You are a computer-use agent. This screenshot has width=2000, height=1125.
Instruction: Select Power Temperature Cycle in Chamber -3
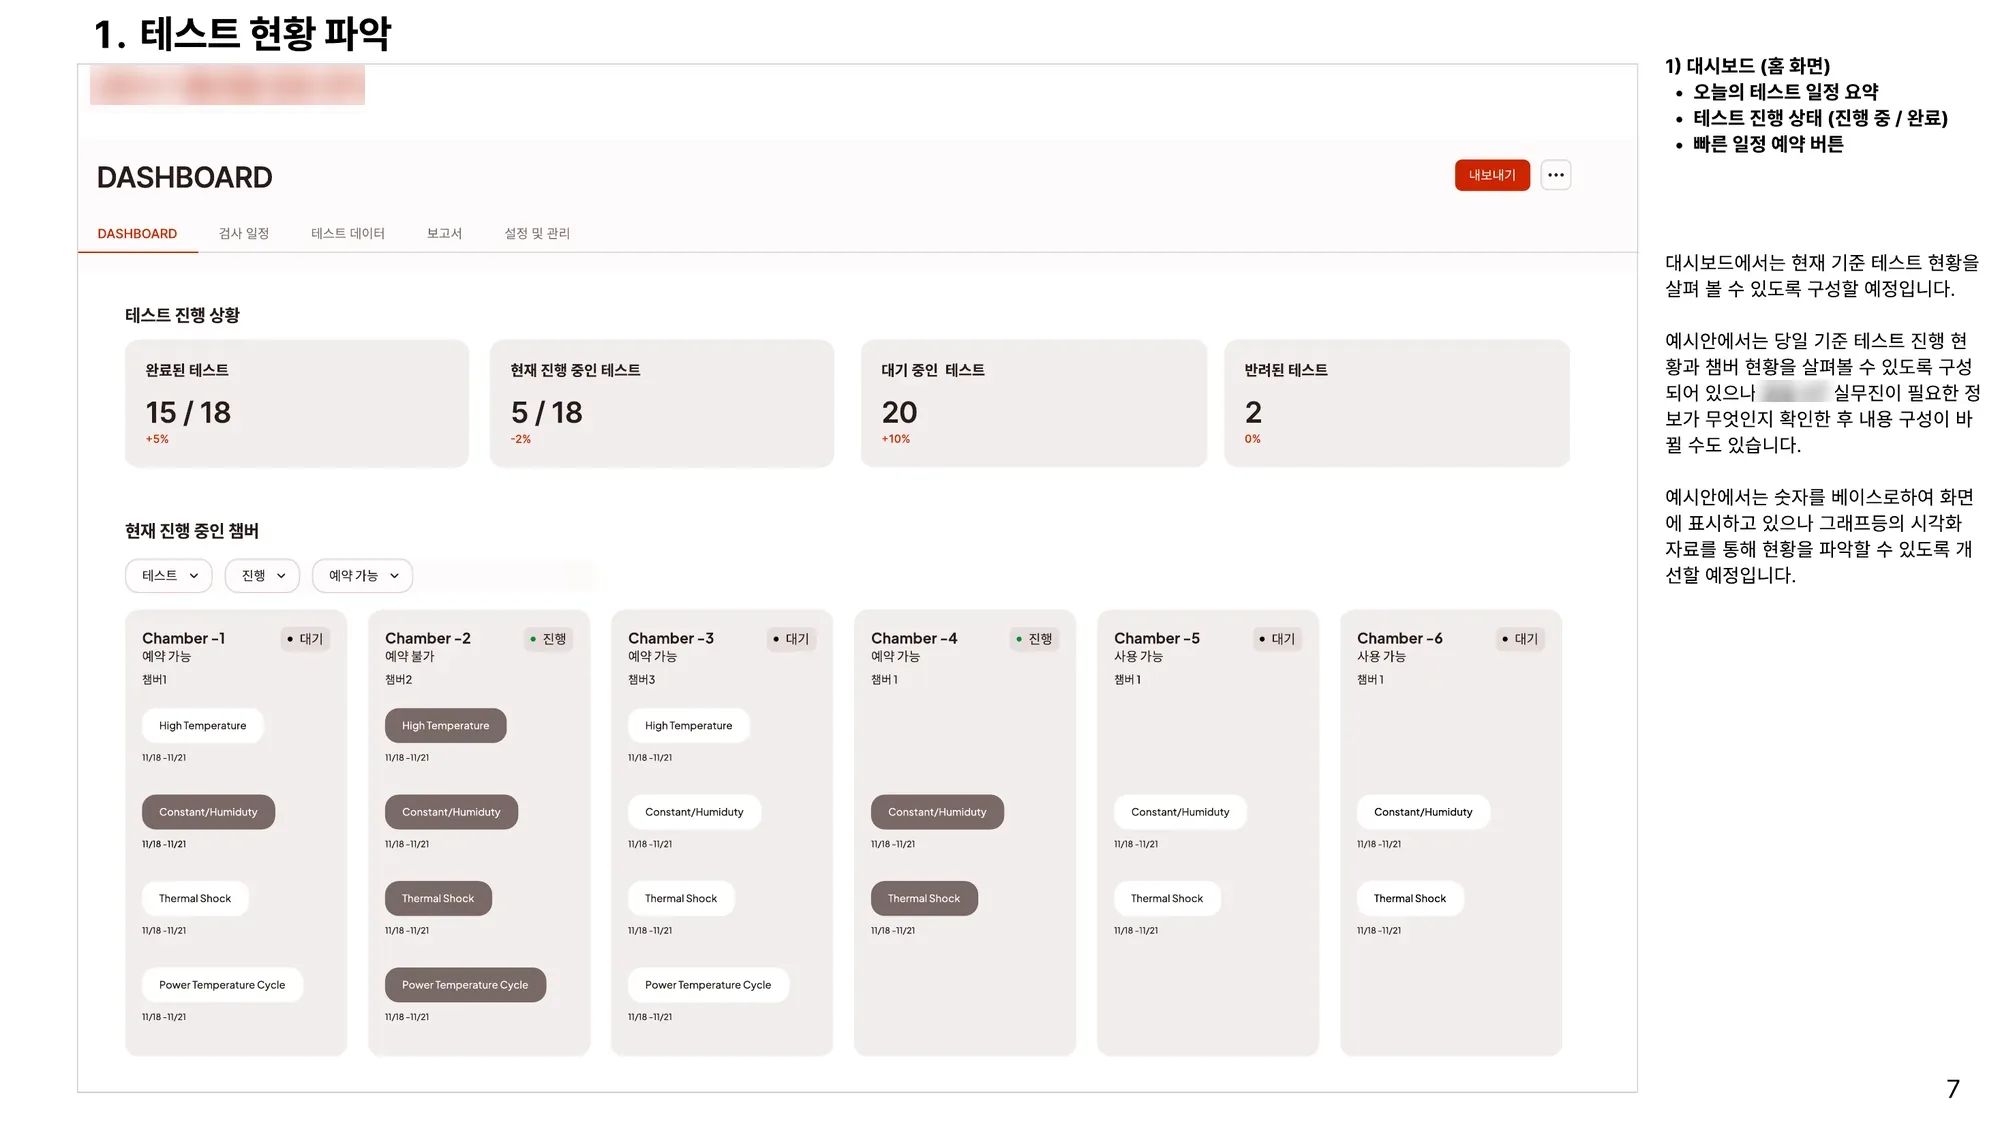pyautogui.click(x=708, y=985)
